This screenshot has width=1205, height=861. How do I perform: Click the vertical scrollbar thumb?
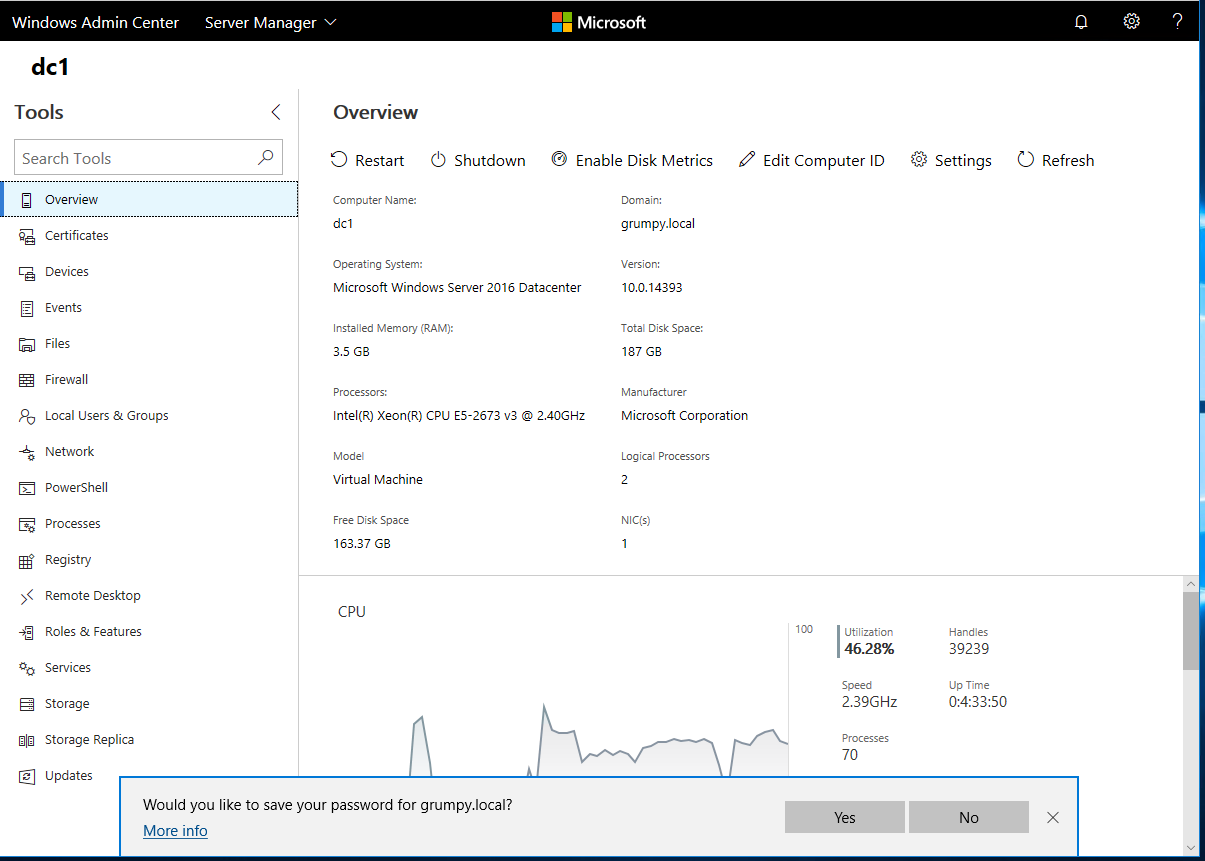tap(1190, 631)
